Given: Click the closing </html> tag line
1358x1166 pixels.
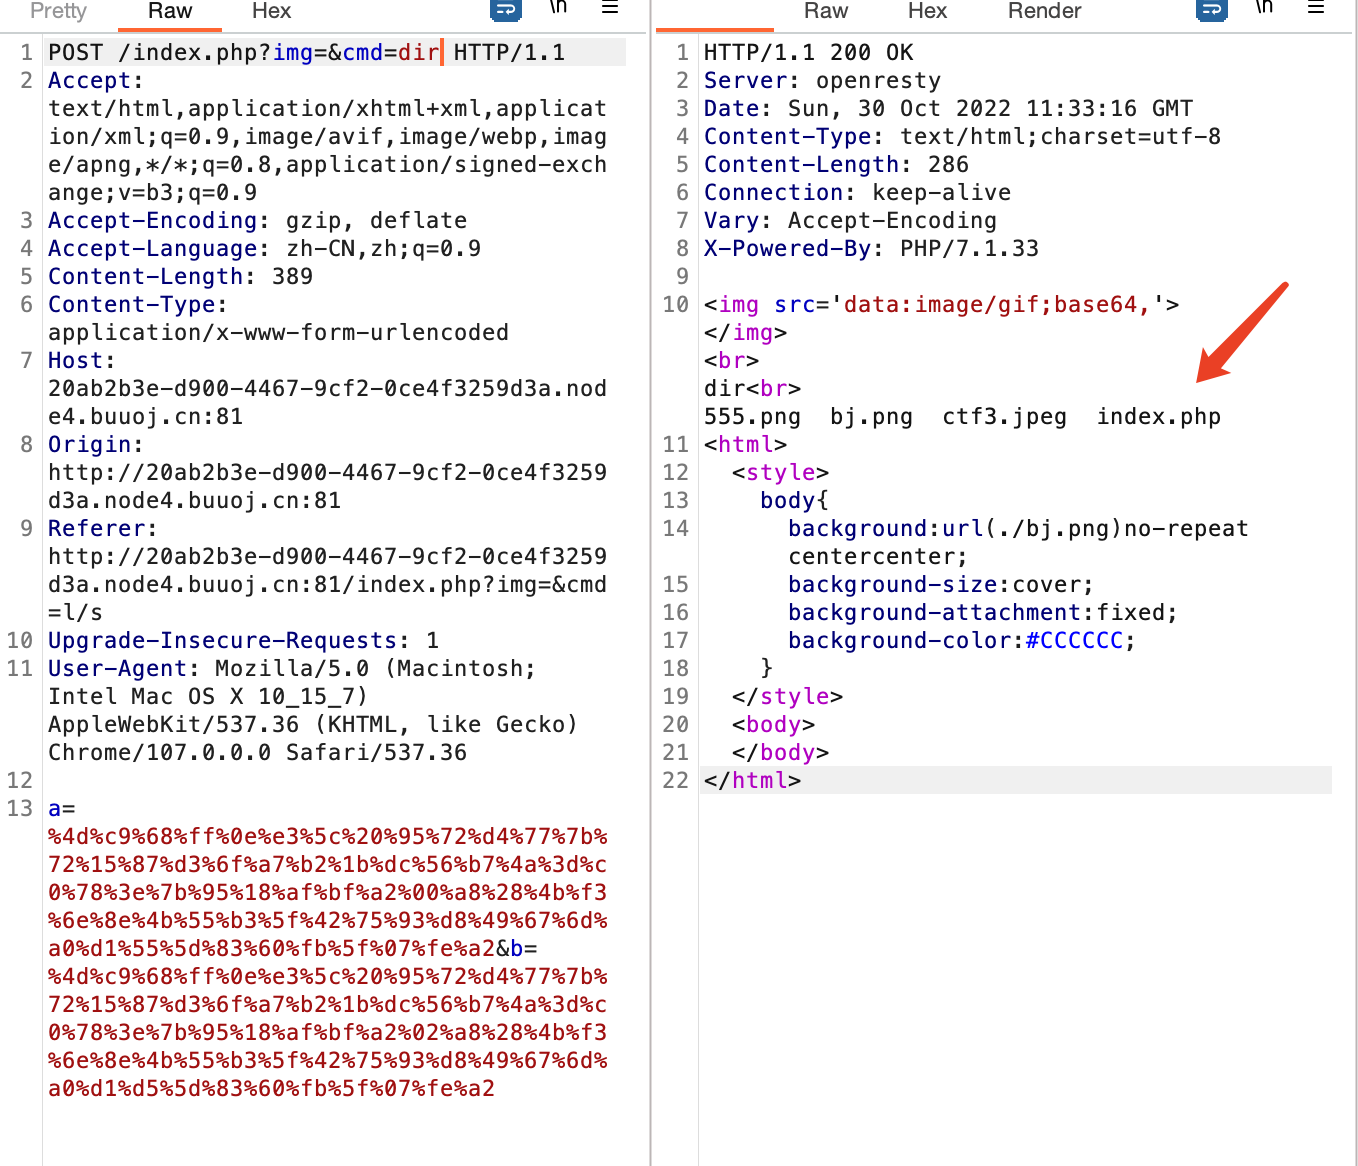Looking at the screenshot, I should click(x=752, y=780).
